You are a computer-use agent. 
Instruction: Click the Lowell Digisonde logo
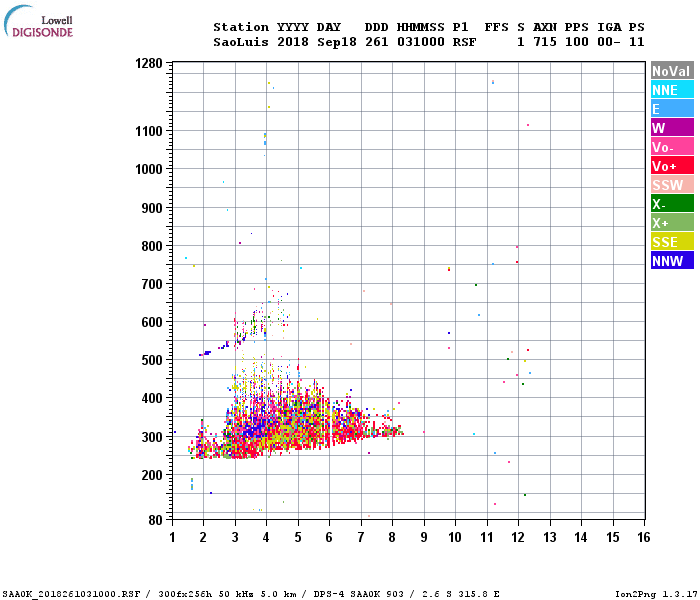pyautogui.click(x=38, y=21)
